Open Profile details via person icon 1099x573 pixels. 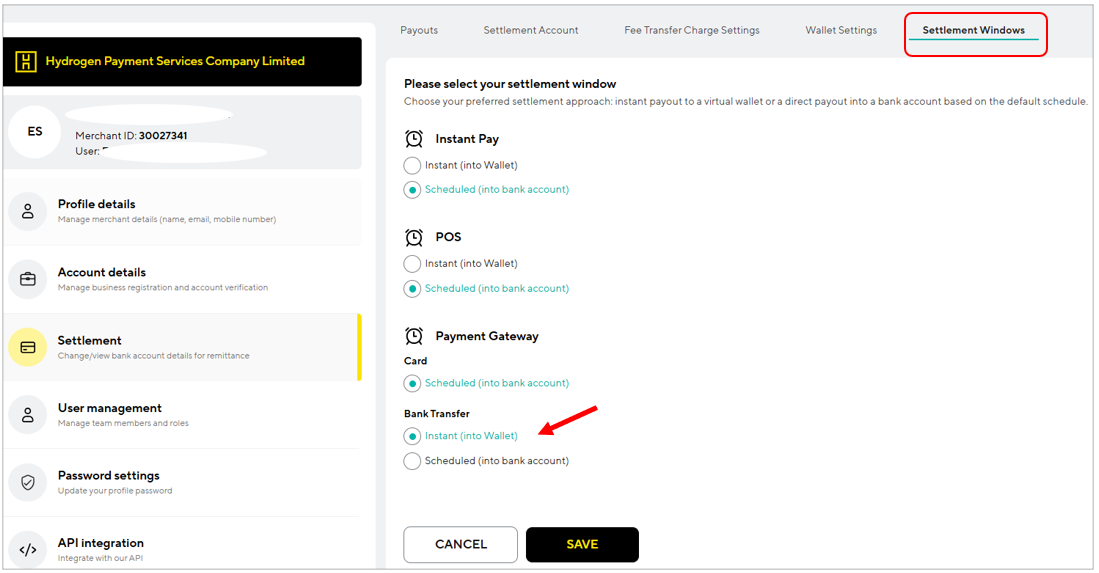click(x=28, y=211)
